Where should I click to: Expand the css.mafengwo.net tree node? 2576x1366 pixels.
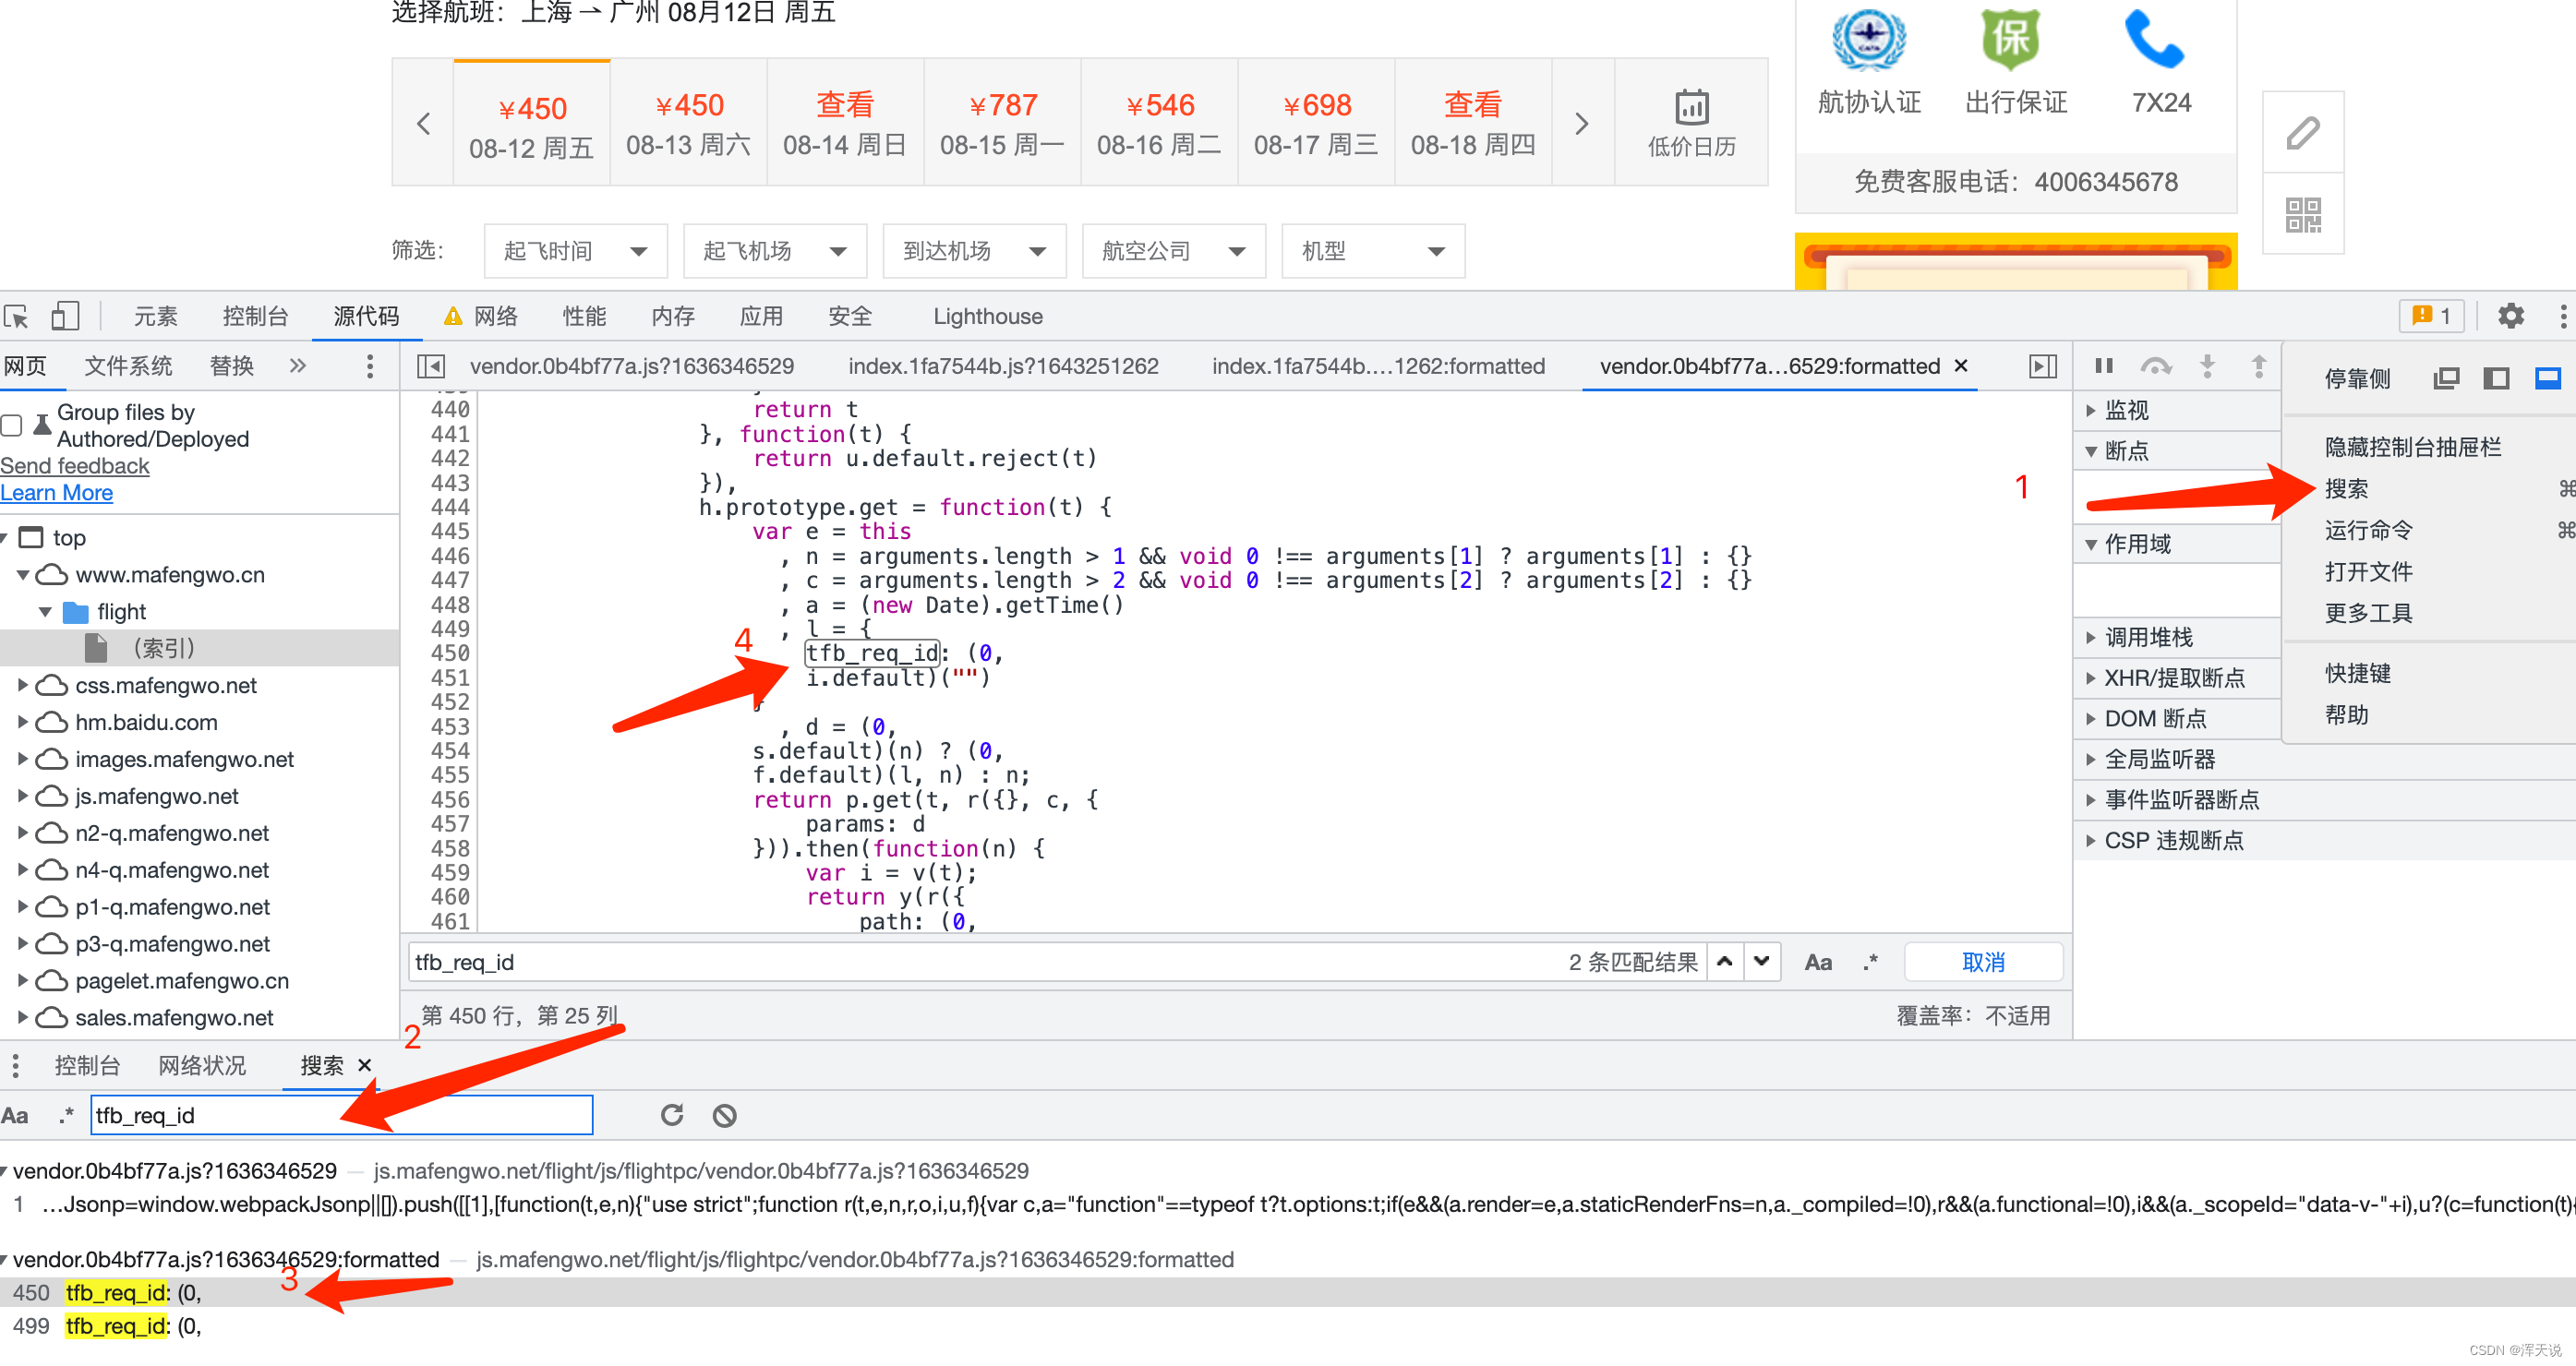click(x=23, y=686)
